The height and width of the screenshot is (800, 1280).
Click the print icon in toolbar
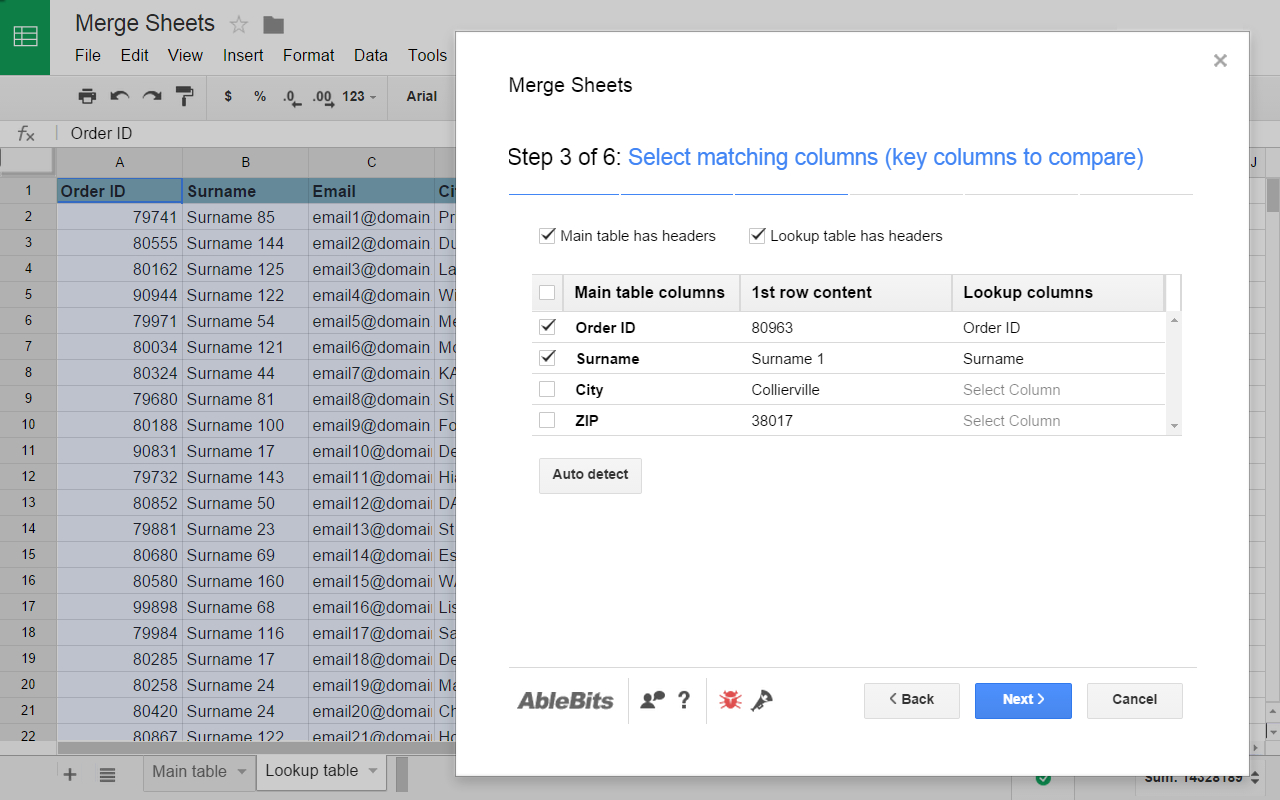tap(88, 96)
